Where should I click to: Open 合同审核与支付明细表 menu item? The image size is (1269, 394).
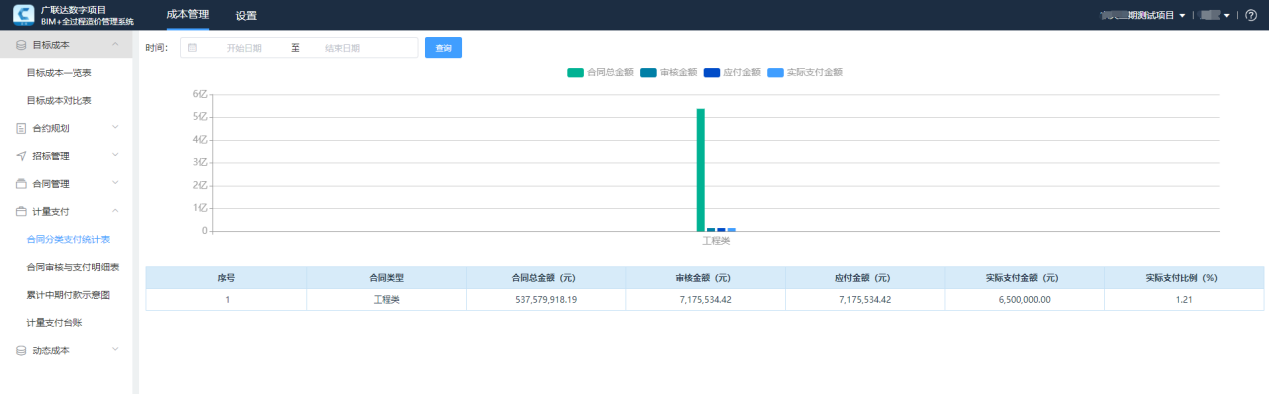pos(73,268)
